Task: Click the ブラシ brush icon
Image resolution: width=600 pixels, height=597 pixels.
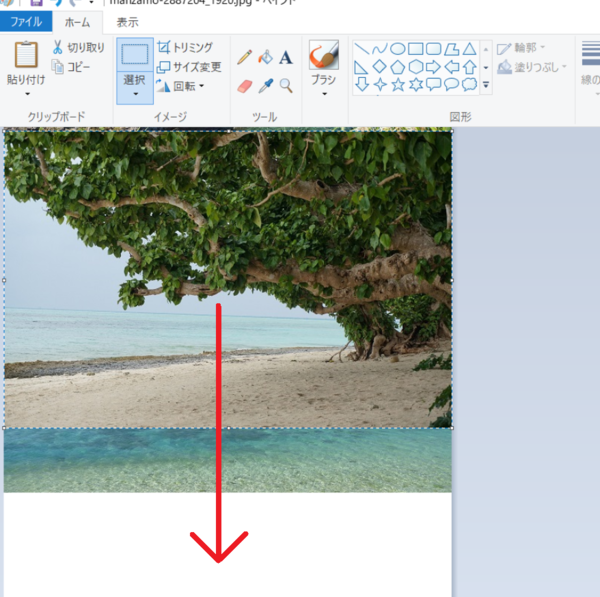Action: (x=324, y=55)
